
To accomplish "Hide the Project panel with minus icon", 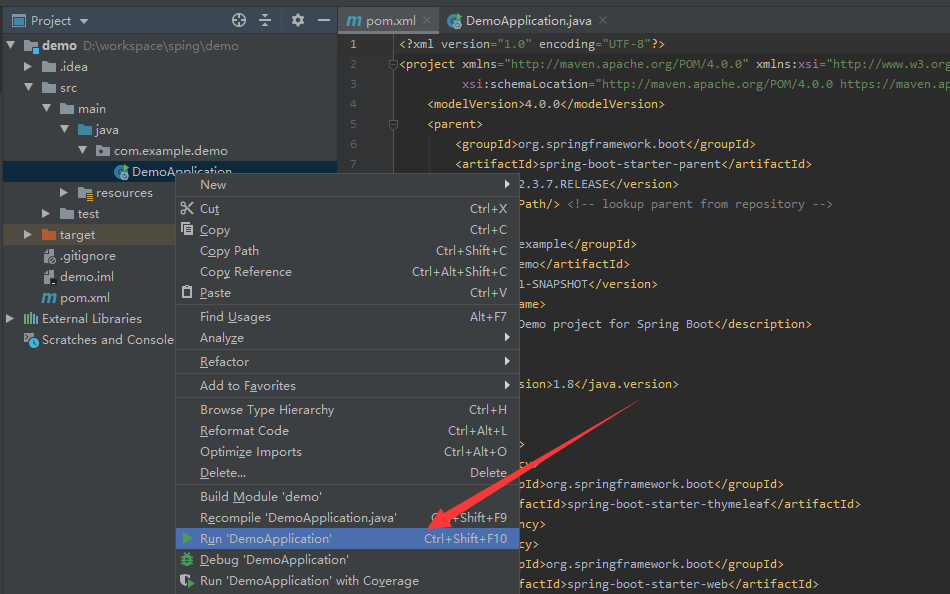I will tap(324, 20).
